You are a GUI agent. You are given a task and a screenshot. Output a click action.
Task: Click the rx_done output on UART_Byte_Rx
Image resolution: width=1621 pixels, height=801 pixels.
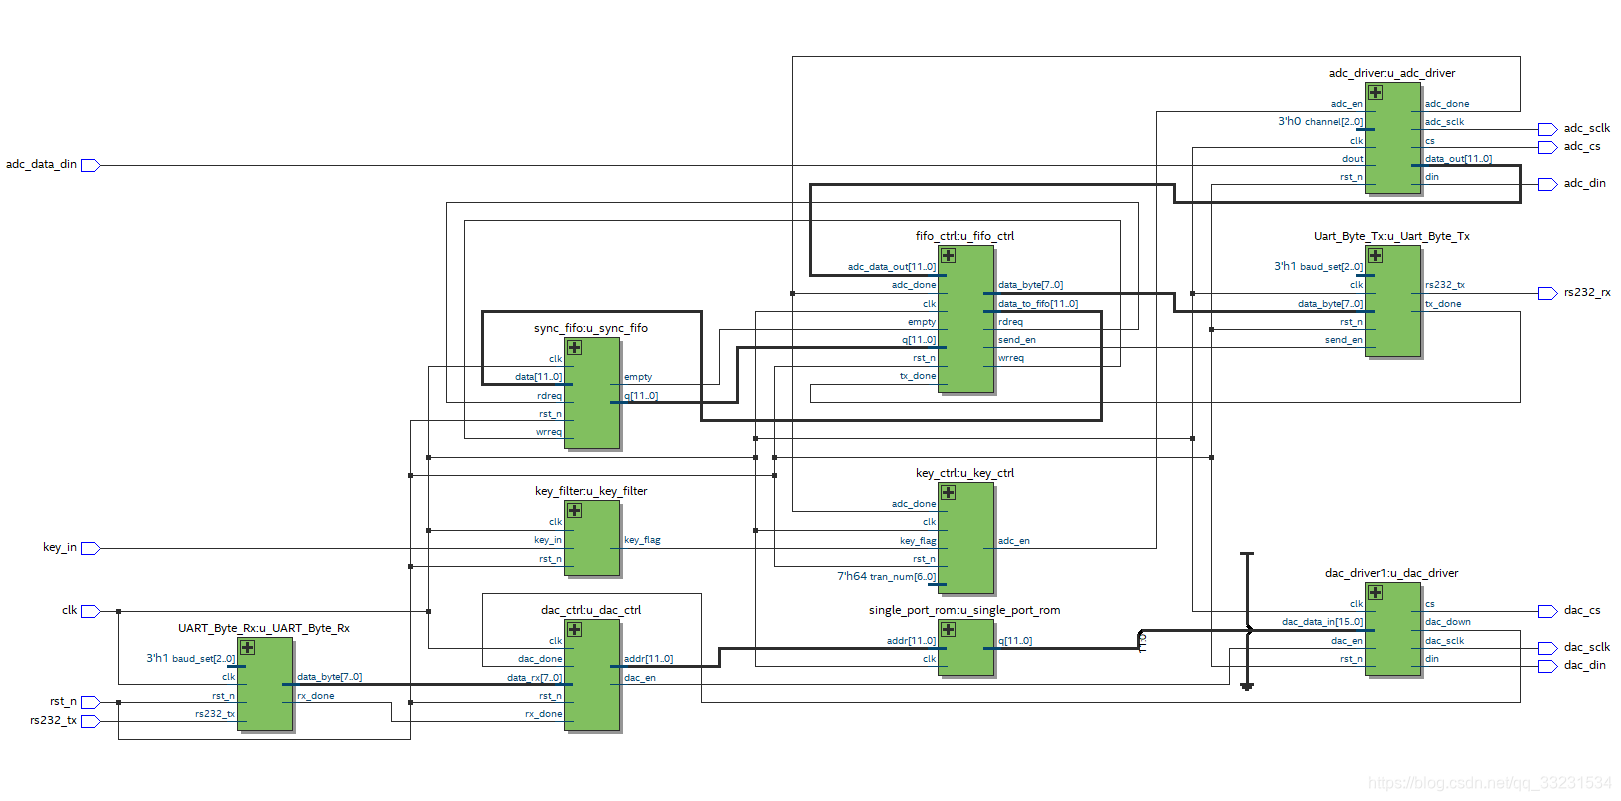(x=316, y=696)
